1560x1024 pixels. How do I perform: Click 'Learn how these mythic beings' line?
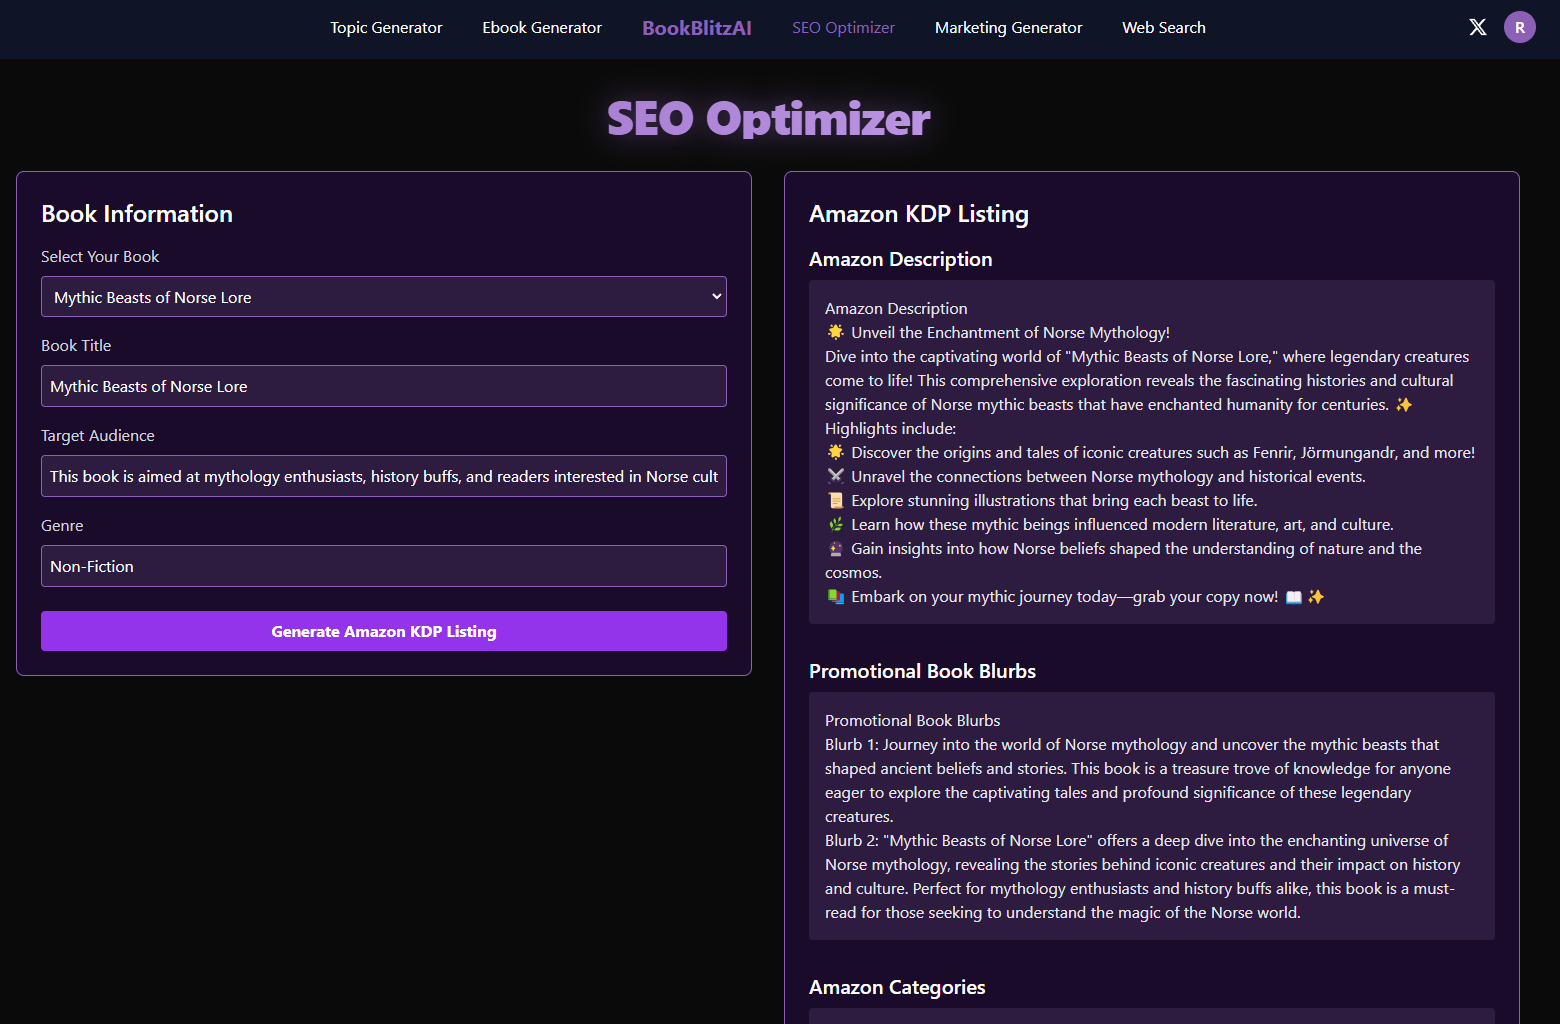[1110, 525]
